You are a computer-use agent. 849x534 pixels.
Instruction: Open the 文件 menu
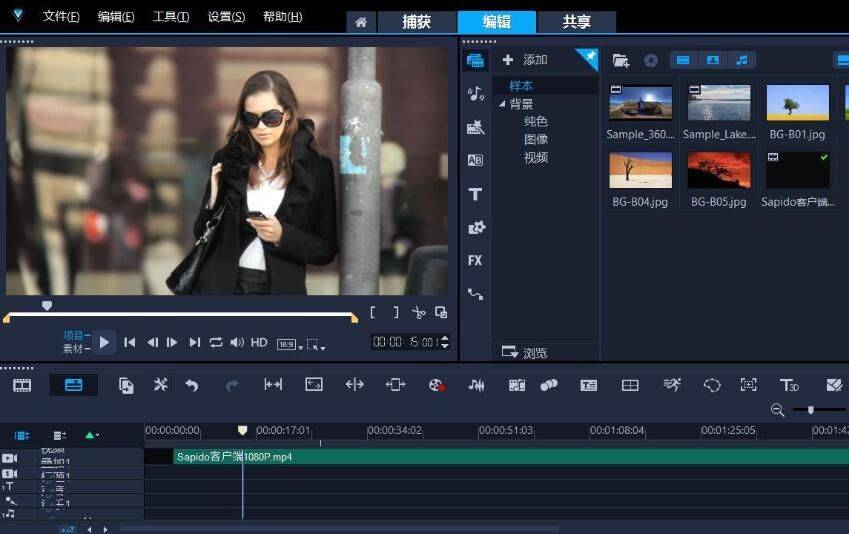(61, 17)
